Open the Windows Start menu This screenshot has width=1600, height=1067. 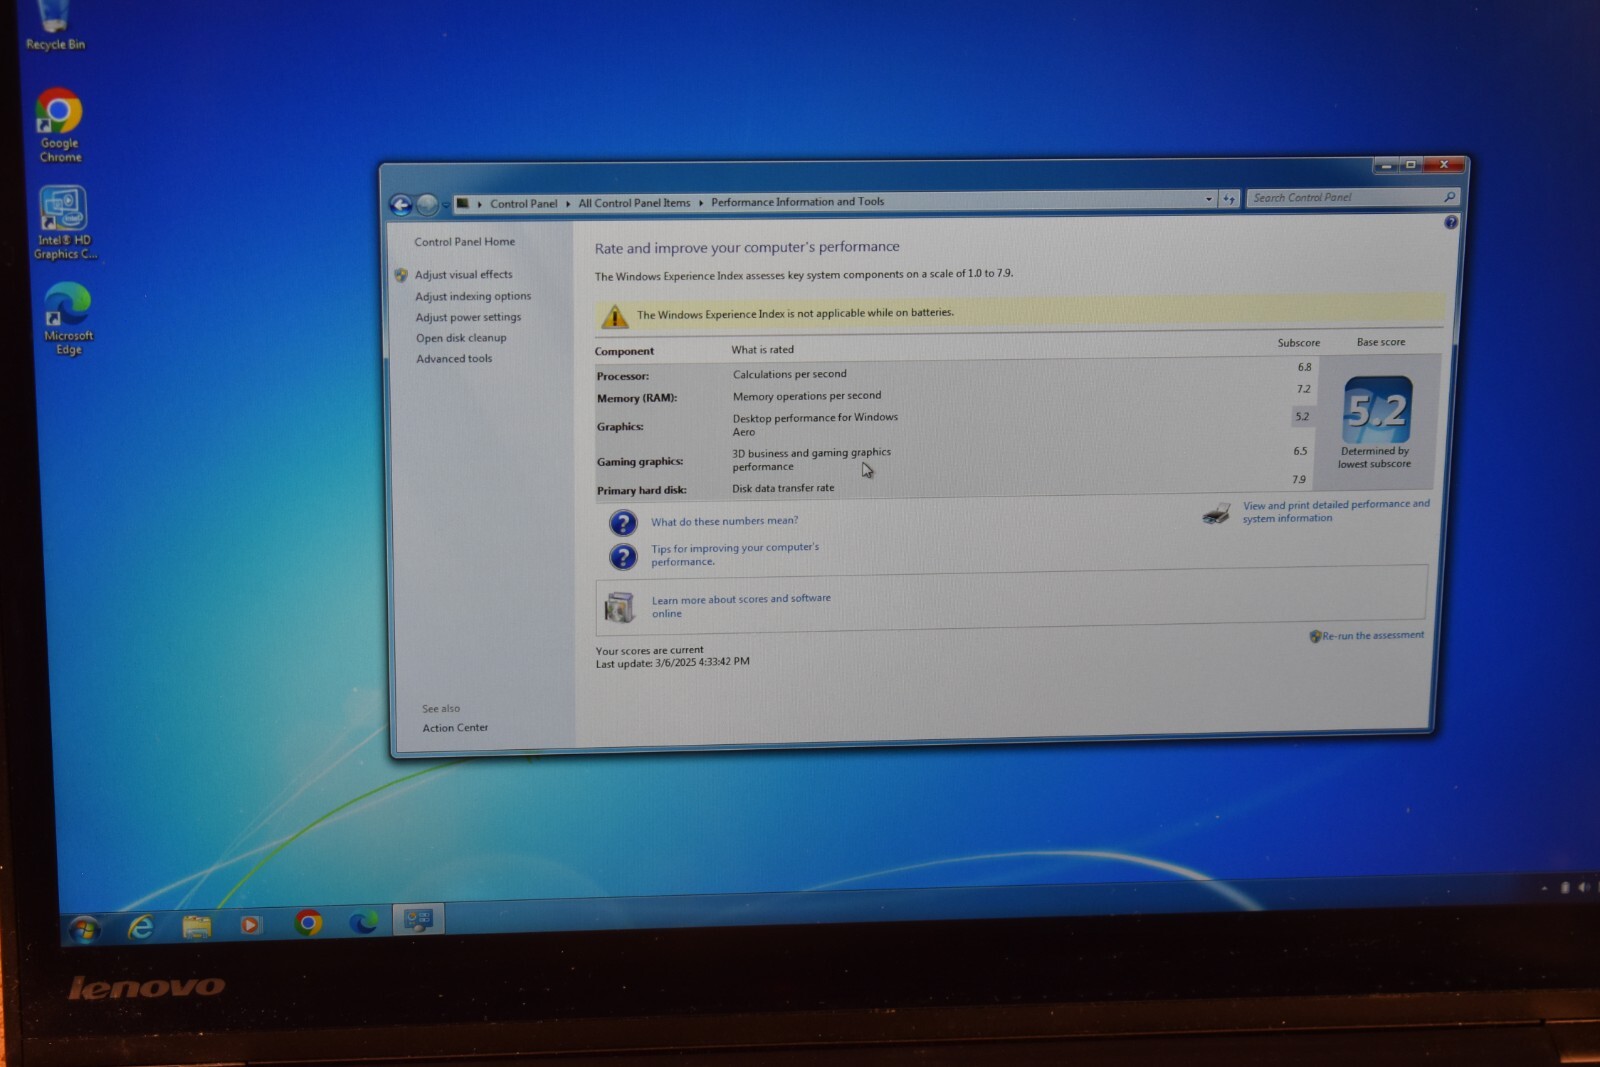pyautogui.click(x=85, y=930)
